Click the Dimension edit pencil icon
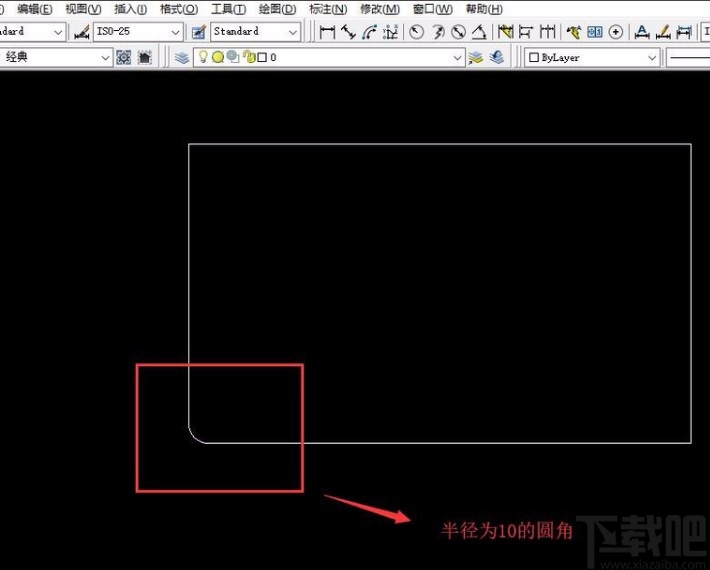Viewport: 710px width, 570px height. [x=663, y=32]
